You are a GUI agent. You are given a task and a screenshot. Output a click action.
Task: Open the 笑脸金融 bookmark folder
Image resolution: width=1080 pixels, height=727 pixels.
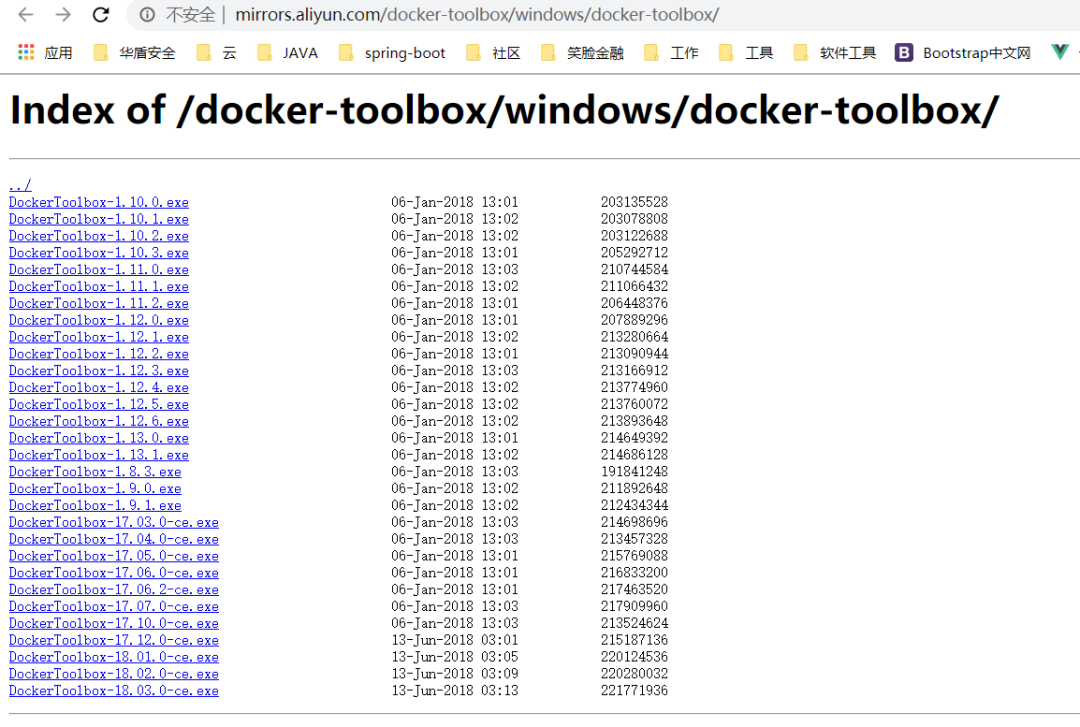click(583, 52)
